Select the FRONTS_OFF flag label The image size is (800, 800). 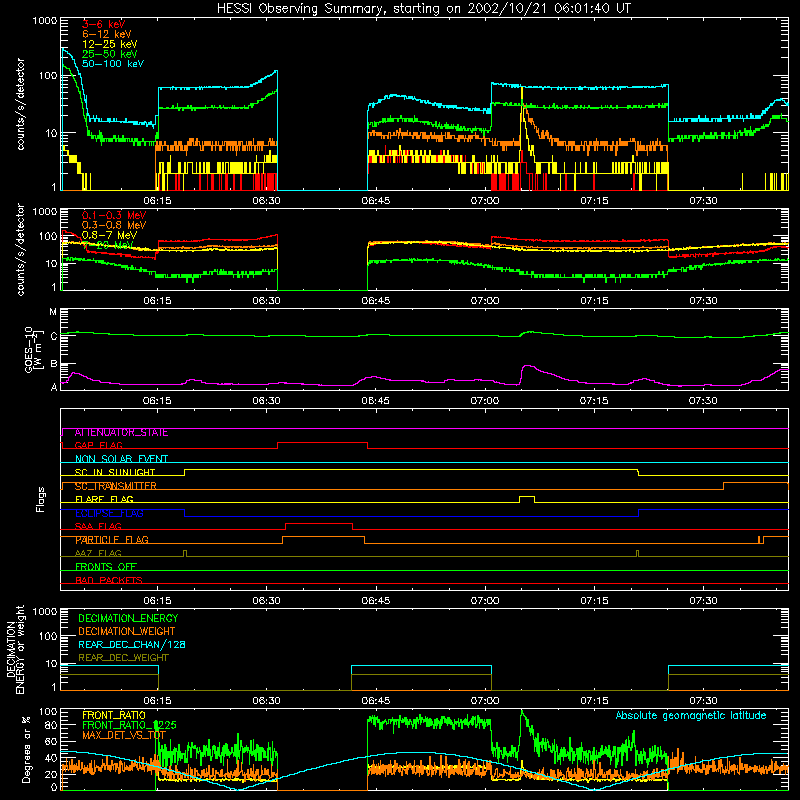pos(106,567)
